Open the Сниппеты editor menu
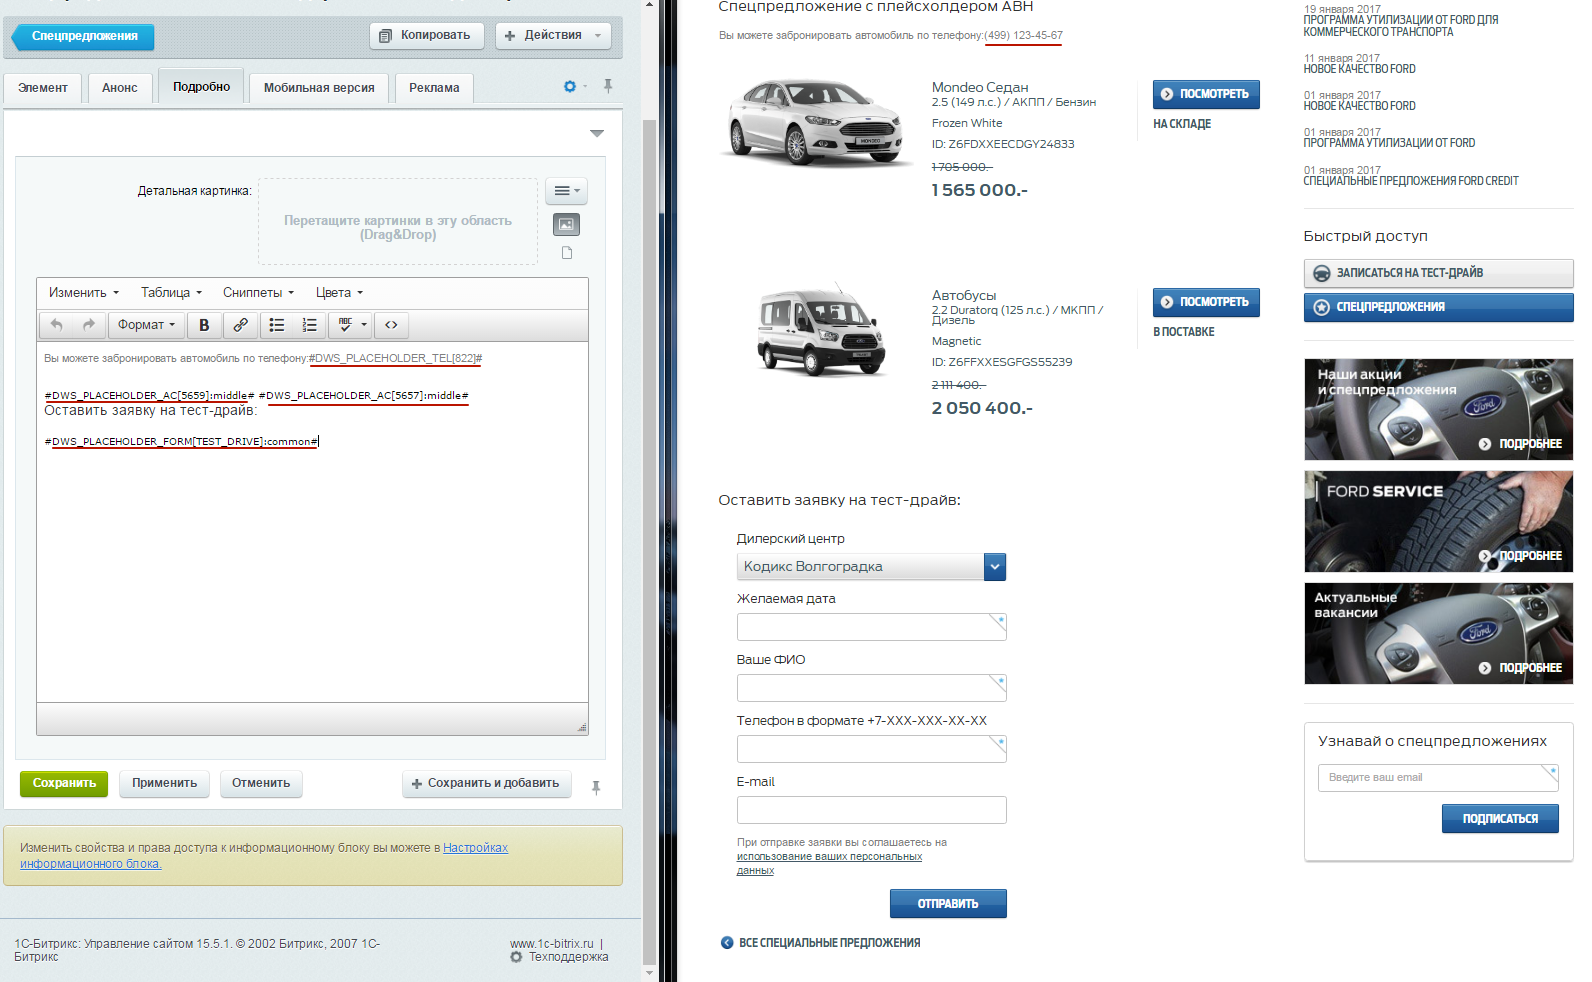The height and width of the screenshot is (982, 1592). click(x=258, y=293)
